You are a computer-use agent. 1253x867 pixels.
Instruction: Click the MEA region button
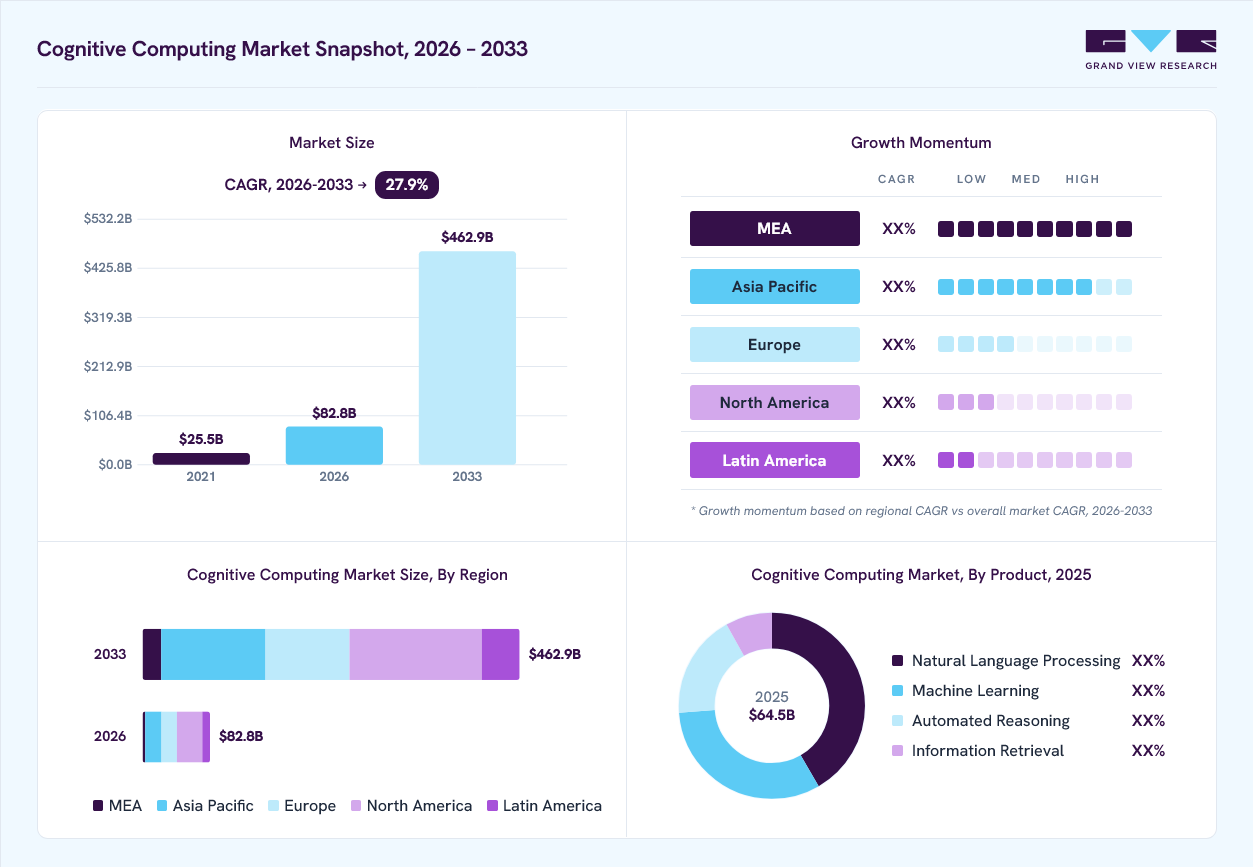pos(775,228)
